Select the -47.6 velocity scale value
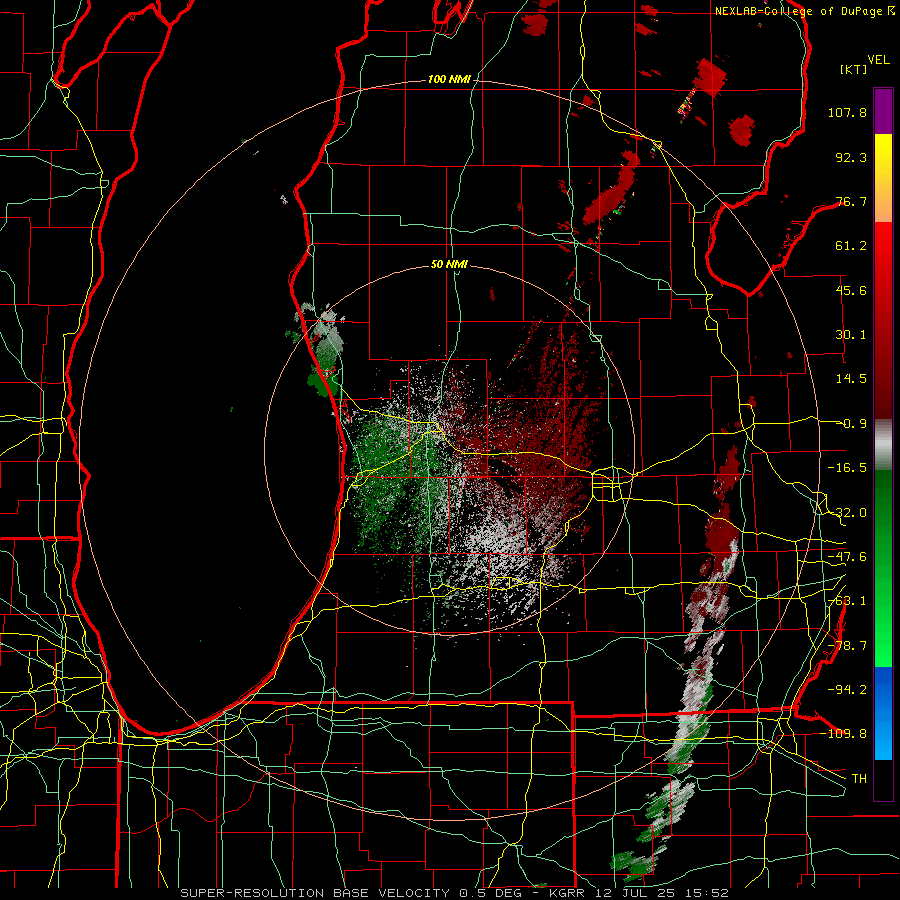 847,557
